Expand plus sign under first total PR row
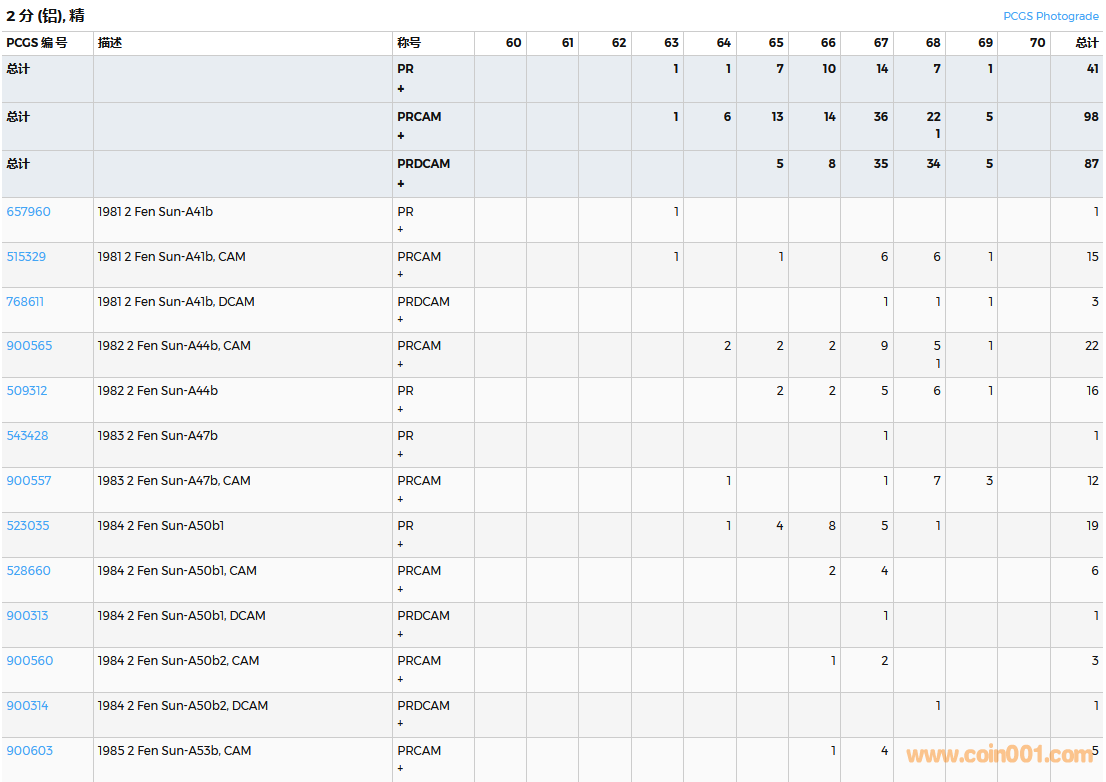 click(x=401, y=89)
